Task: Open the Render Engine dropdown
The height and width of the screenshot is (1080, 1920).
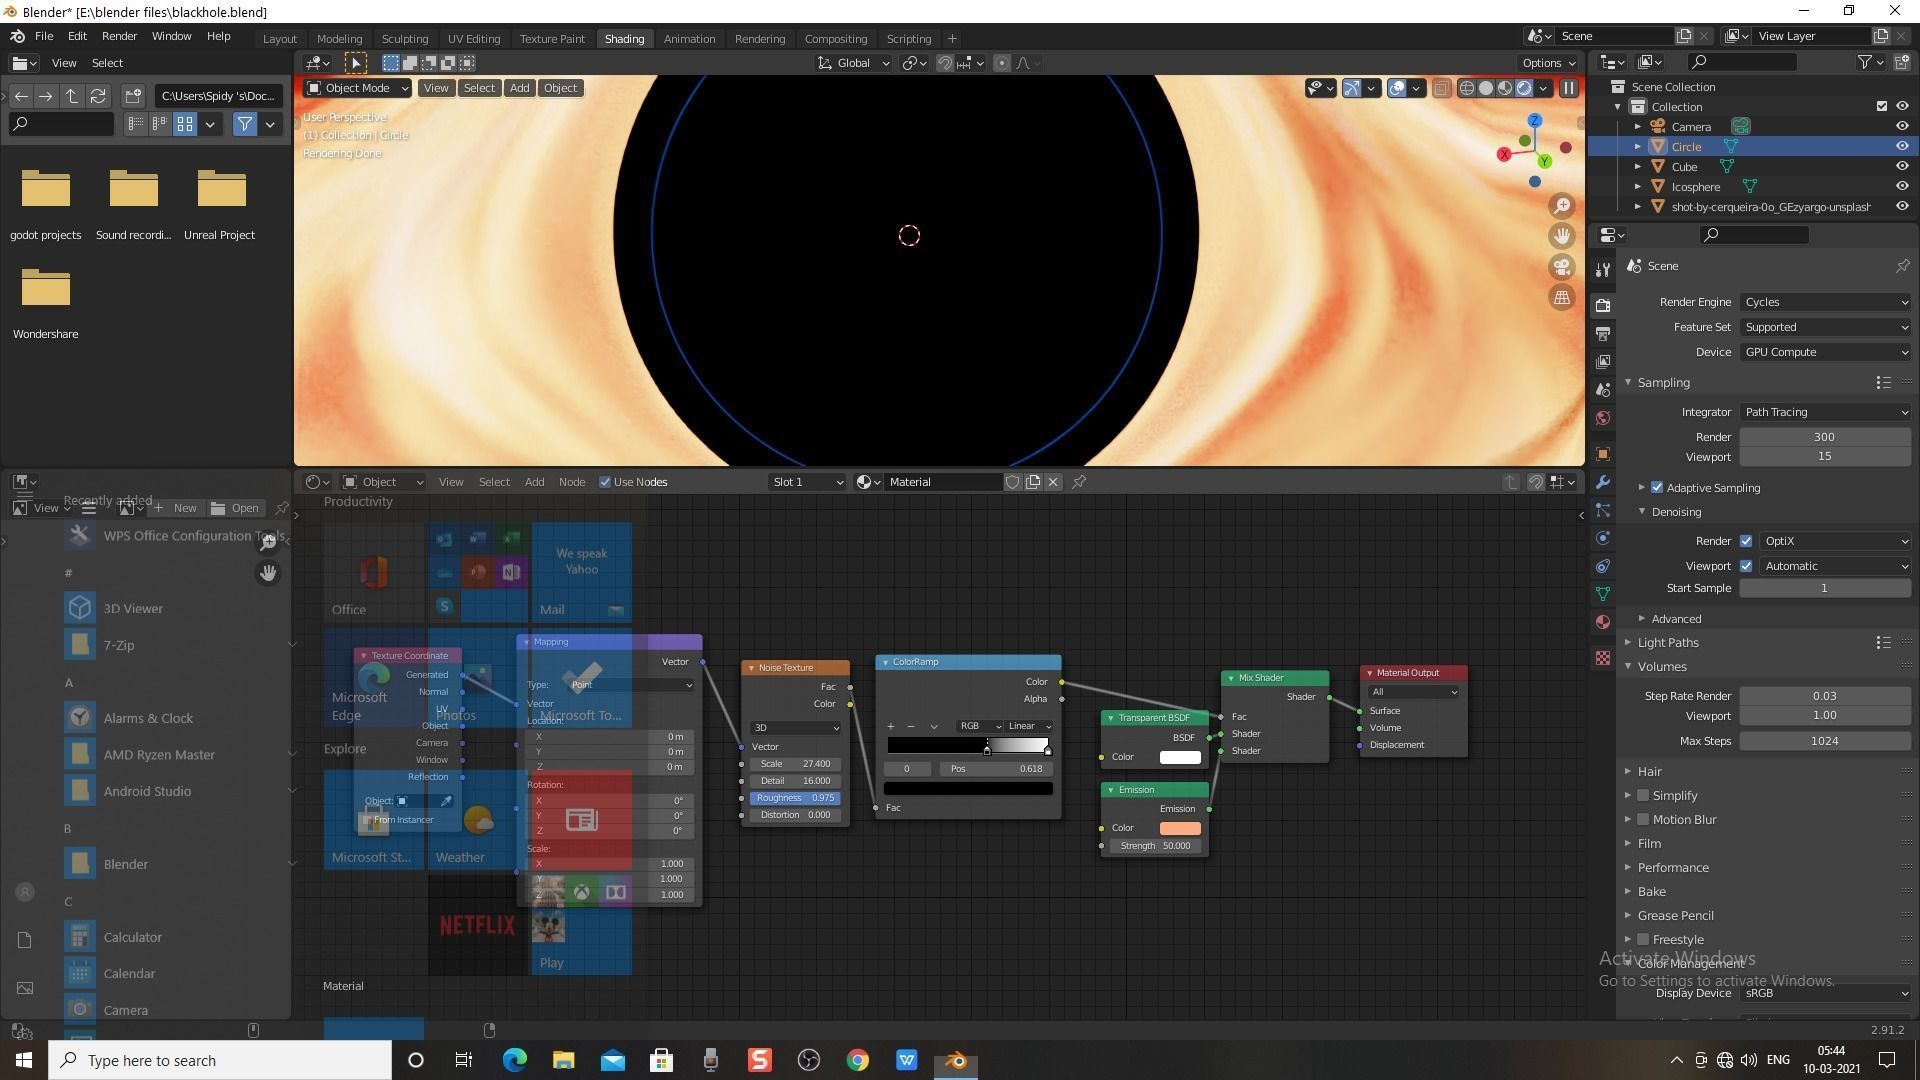Action: 1825,302
